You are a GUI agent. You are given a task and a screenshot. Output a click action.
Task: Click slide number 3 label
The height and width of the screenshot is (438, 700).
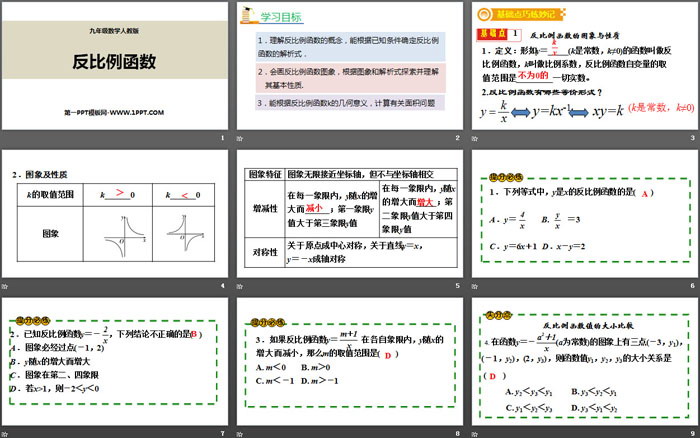pyautogui.click(x=692, y=138)
